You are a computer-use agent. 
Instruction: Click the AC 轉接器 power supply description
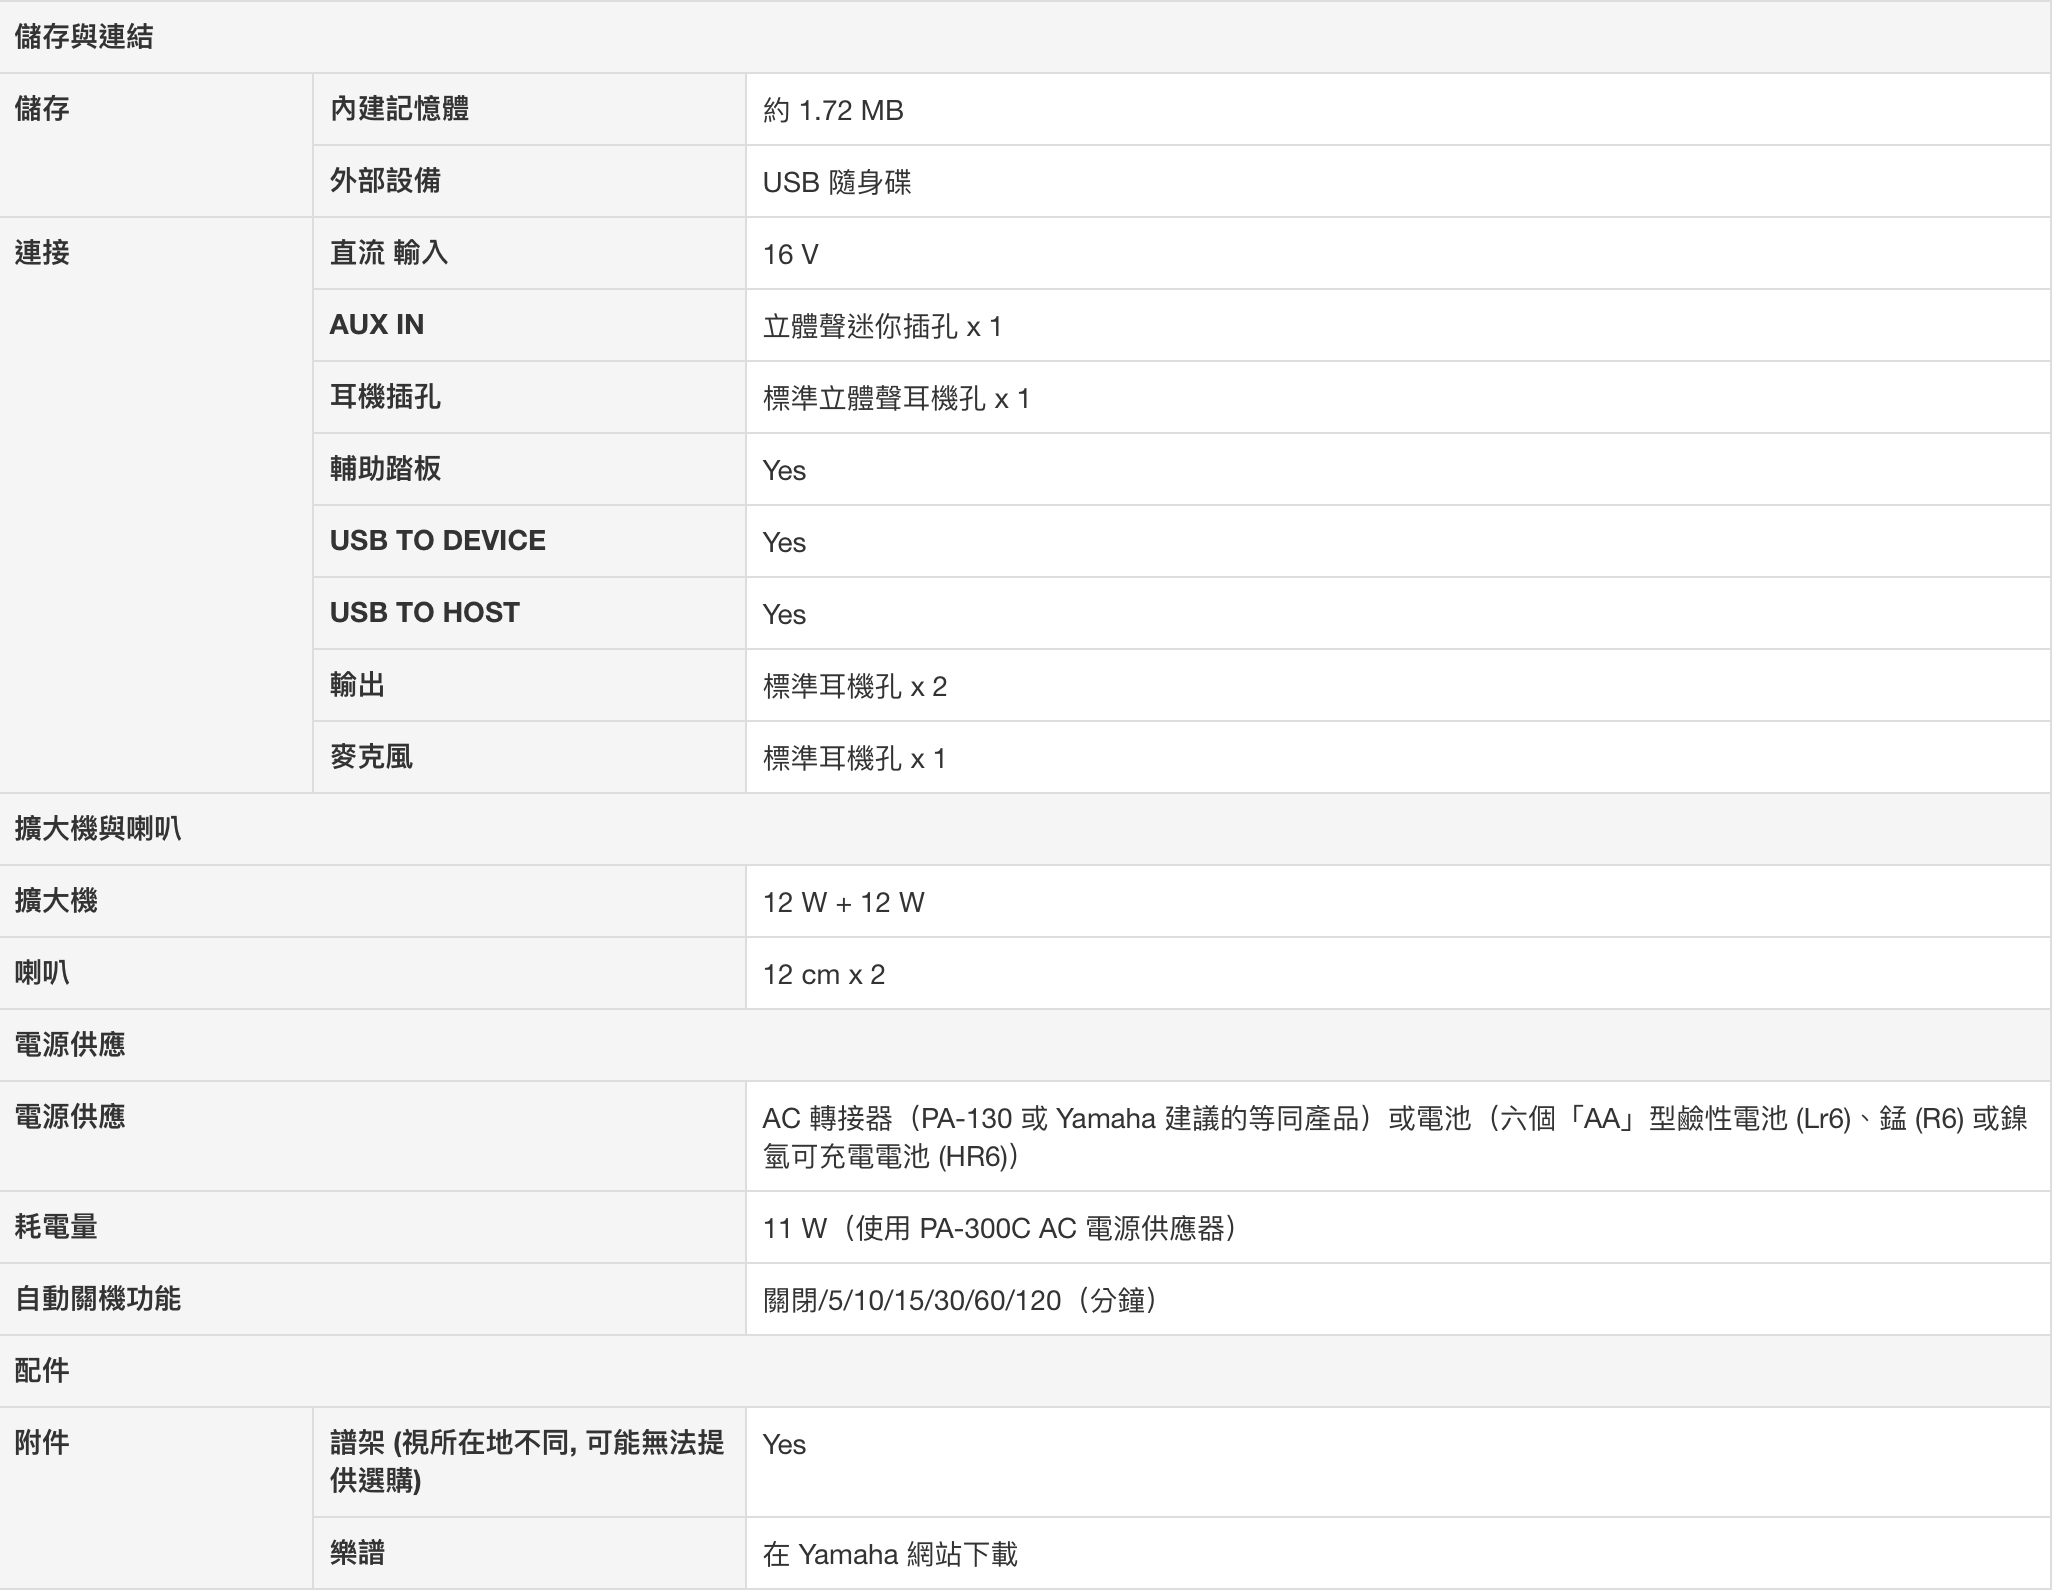point(1394,1136)
